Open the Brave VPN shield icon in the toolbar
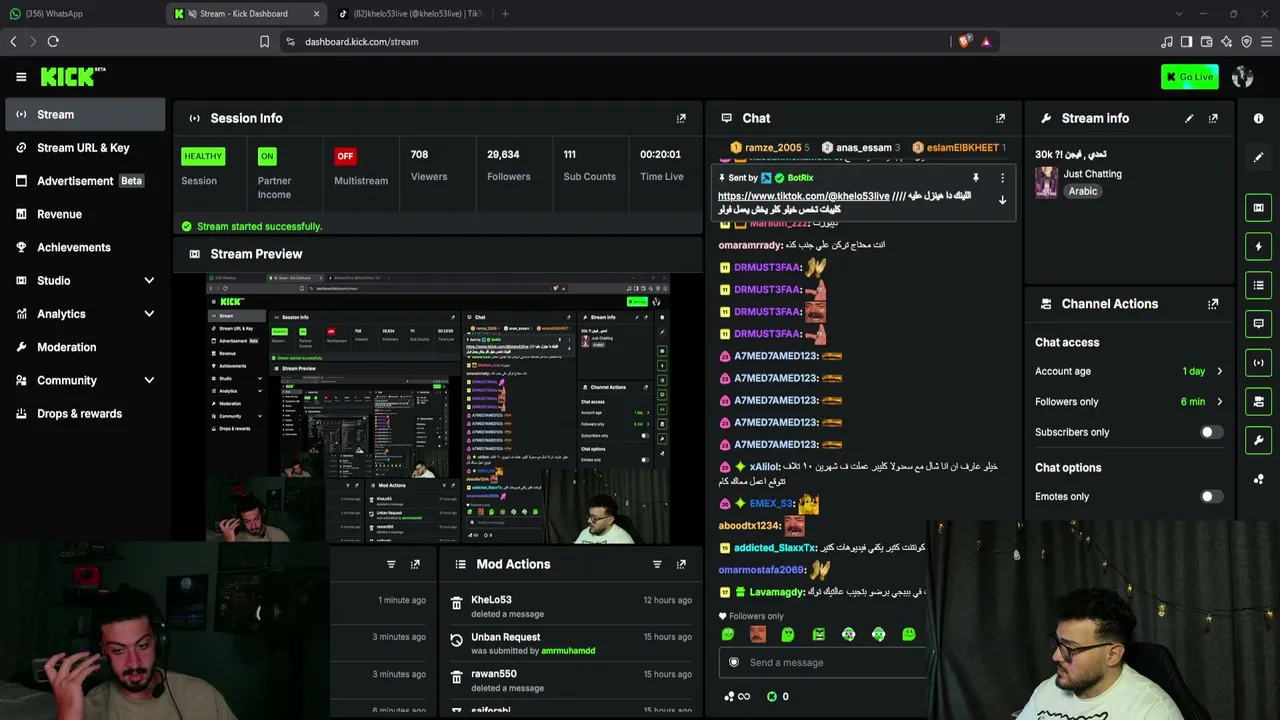Viewport: 1280px width, 720px height. point(1246,42)
